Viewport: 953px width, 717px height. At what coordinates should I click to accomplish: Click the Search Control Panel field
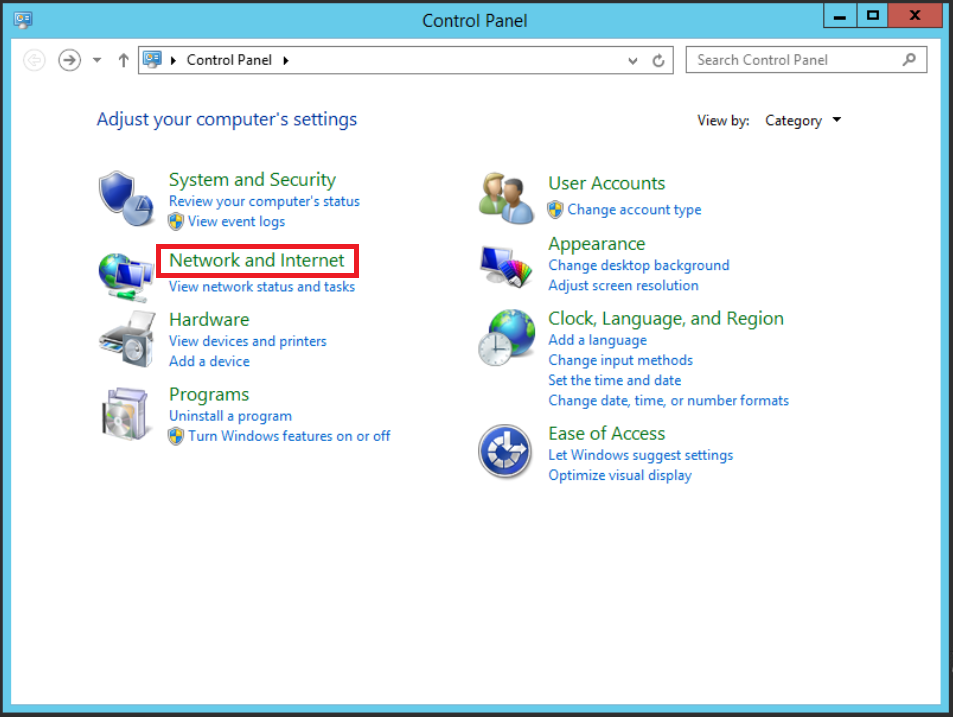795,60
